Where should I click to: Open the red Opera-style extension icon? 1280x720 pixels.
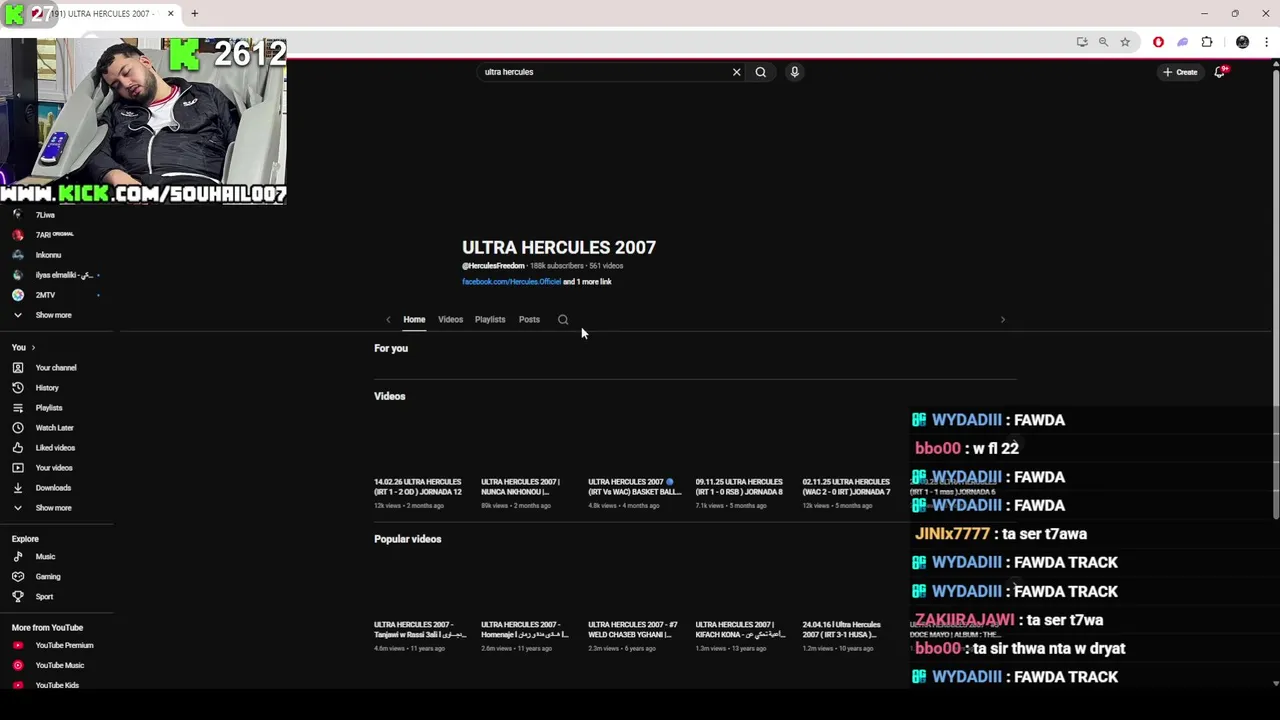(x=1158, y=42)
